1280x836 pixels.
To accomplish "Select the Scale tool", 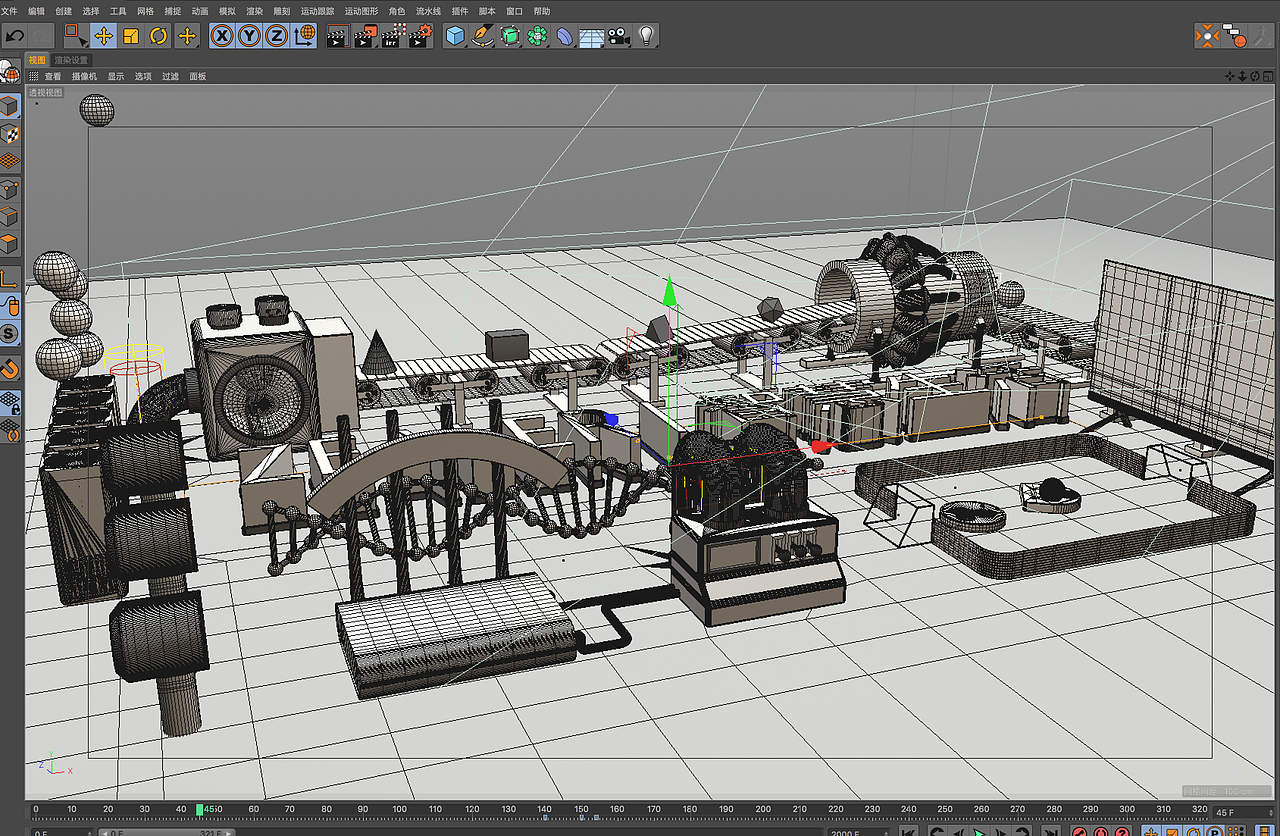I will (131, 36).
